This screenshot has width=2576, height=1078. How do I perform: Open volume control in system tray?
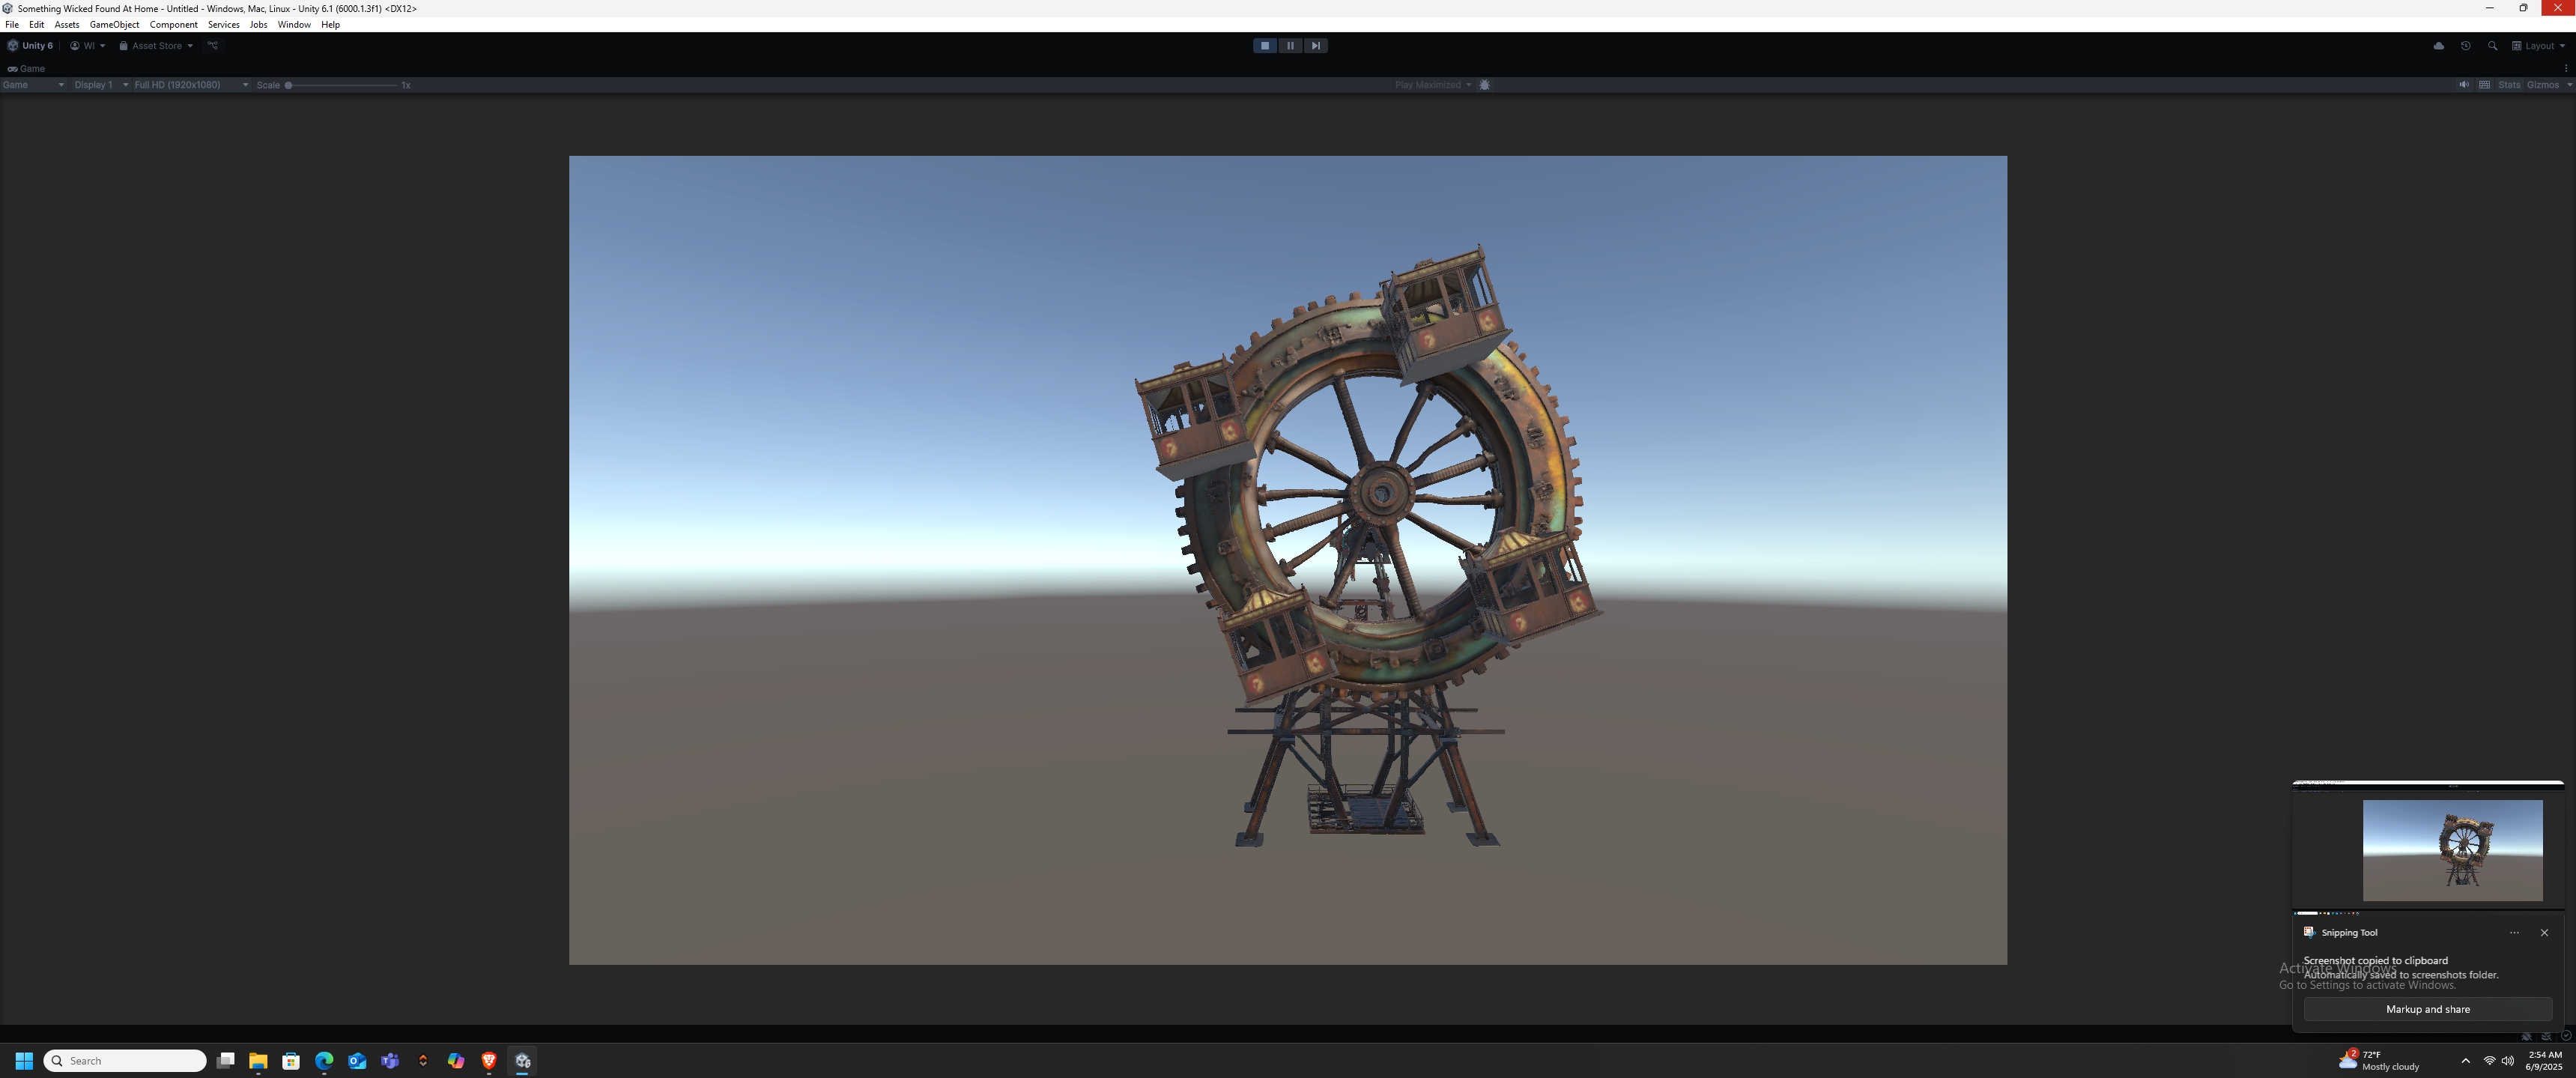point(2507,1061)
